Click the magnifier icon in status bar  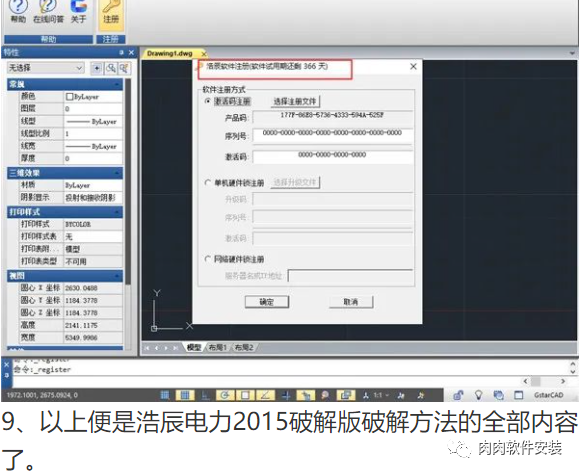325,395
